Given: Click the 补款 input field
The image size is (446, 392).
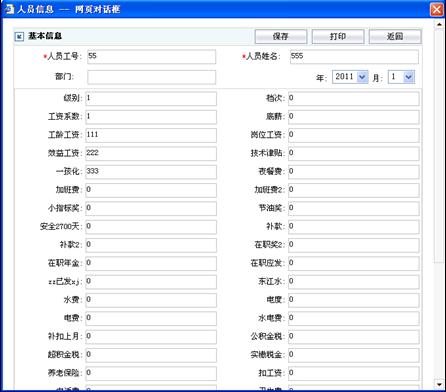Looking at the screenshot, I should [354, 227].
